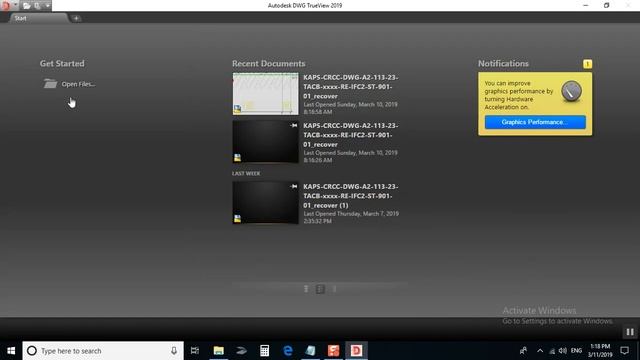This screenshot has width=640, height=360.
Task: Open the Windows Start menu
Action: pyautogui.click(x=11, y=351)
